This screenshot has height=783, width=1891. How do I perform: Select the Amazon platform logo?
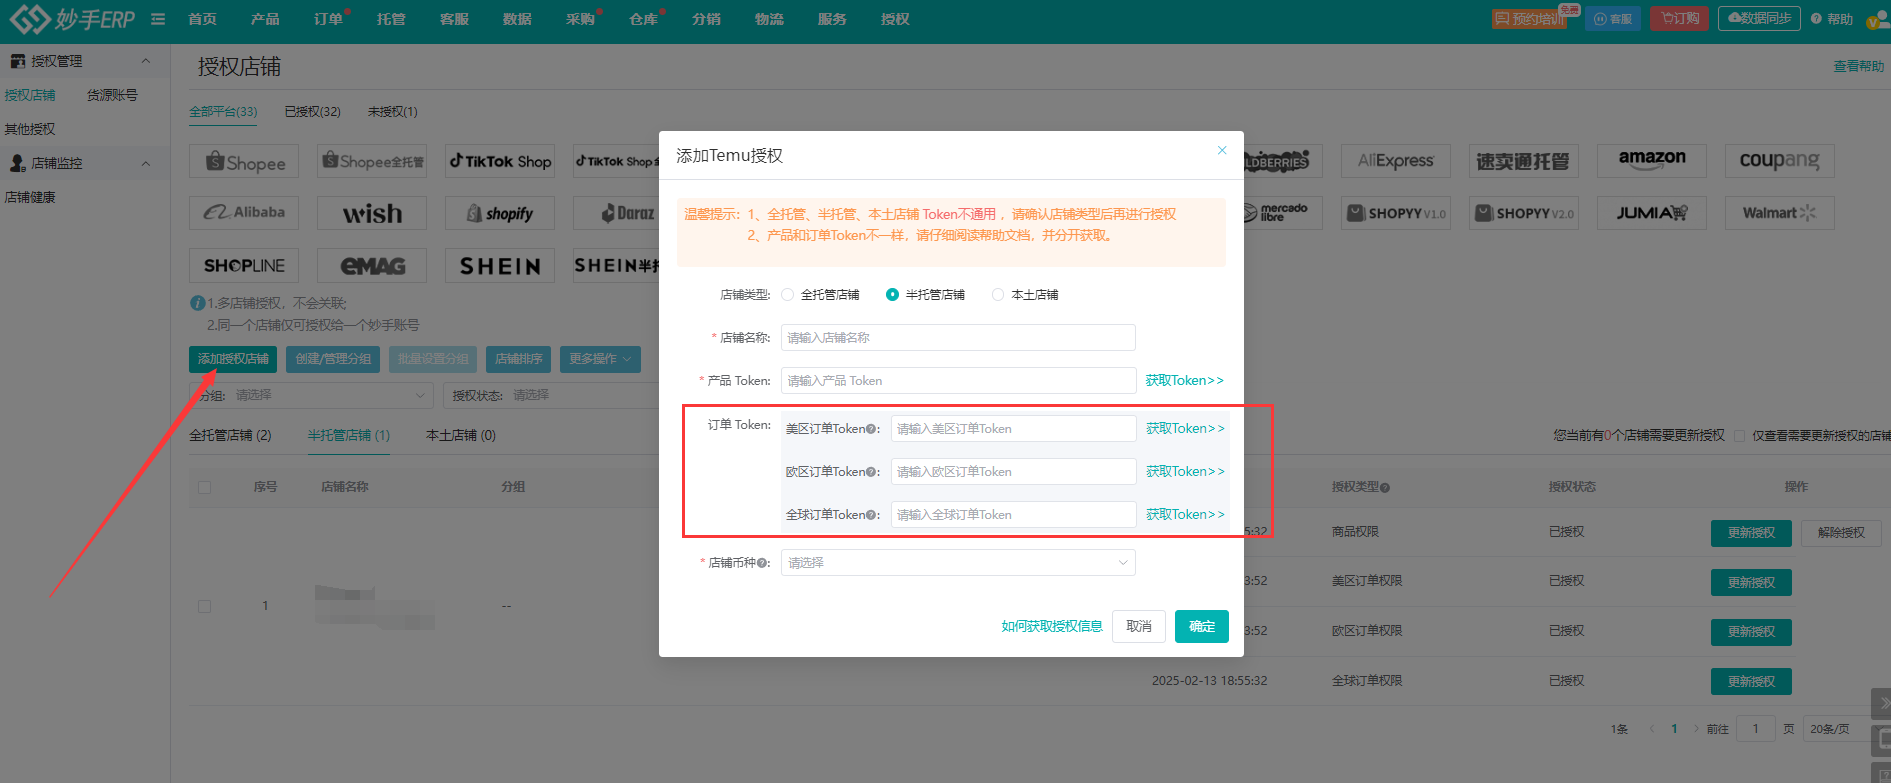pyautogui.click(x=1652, y=161)
